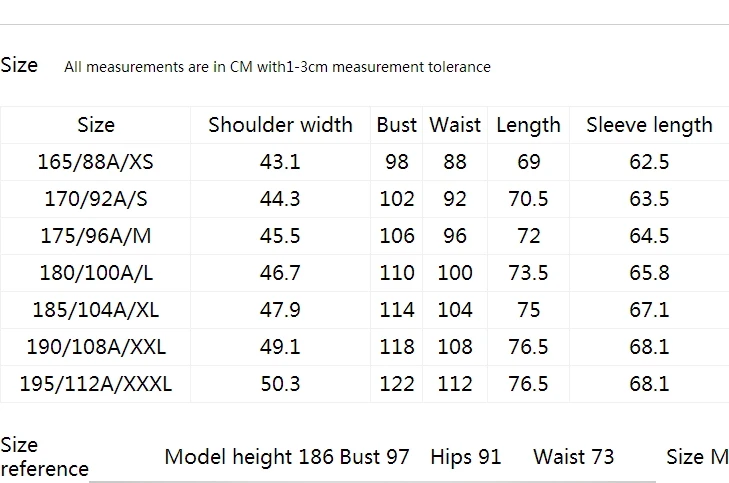Select the 185/104A/XL size cell
729x483 pixels.
tap(95, 310)
